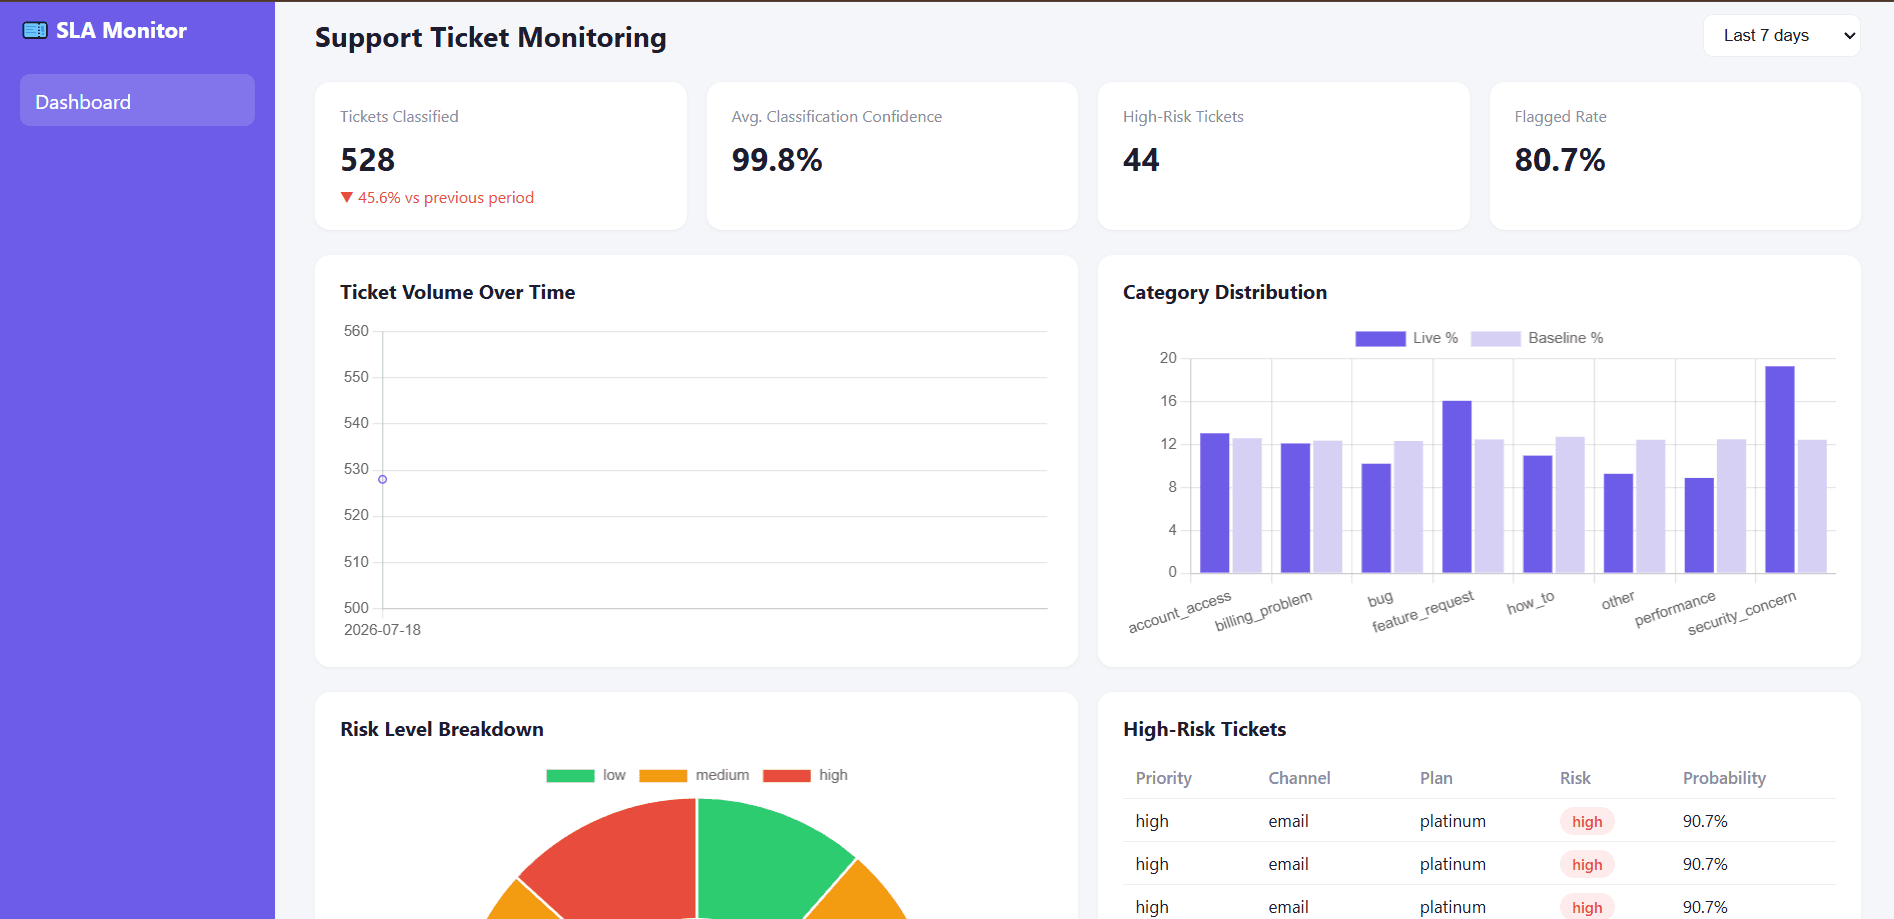Screen dimensions: 1894x919
Task: Toggle the high risk legend swatch
Action: (x=786, y=776)
